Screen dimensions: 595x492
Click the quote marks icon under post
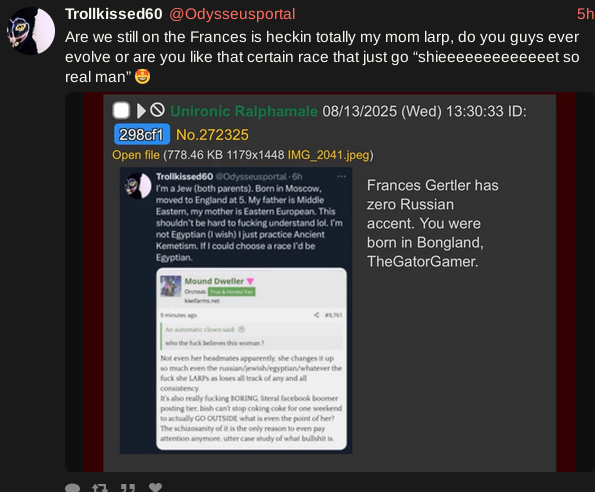(128, 488)
